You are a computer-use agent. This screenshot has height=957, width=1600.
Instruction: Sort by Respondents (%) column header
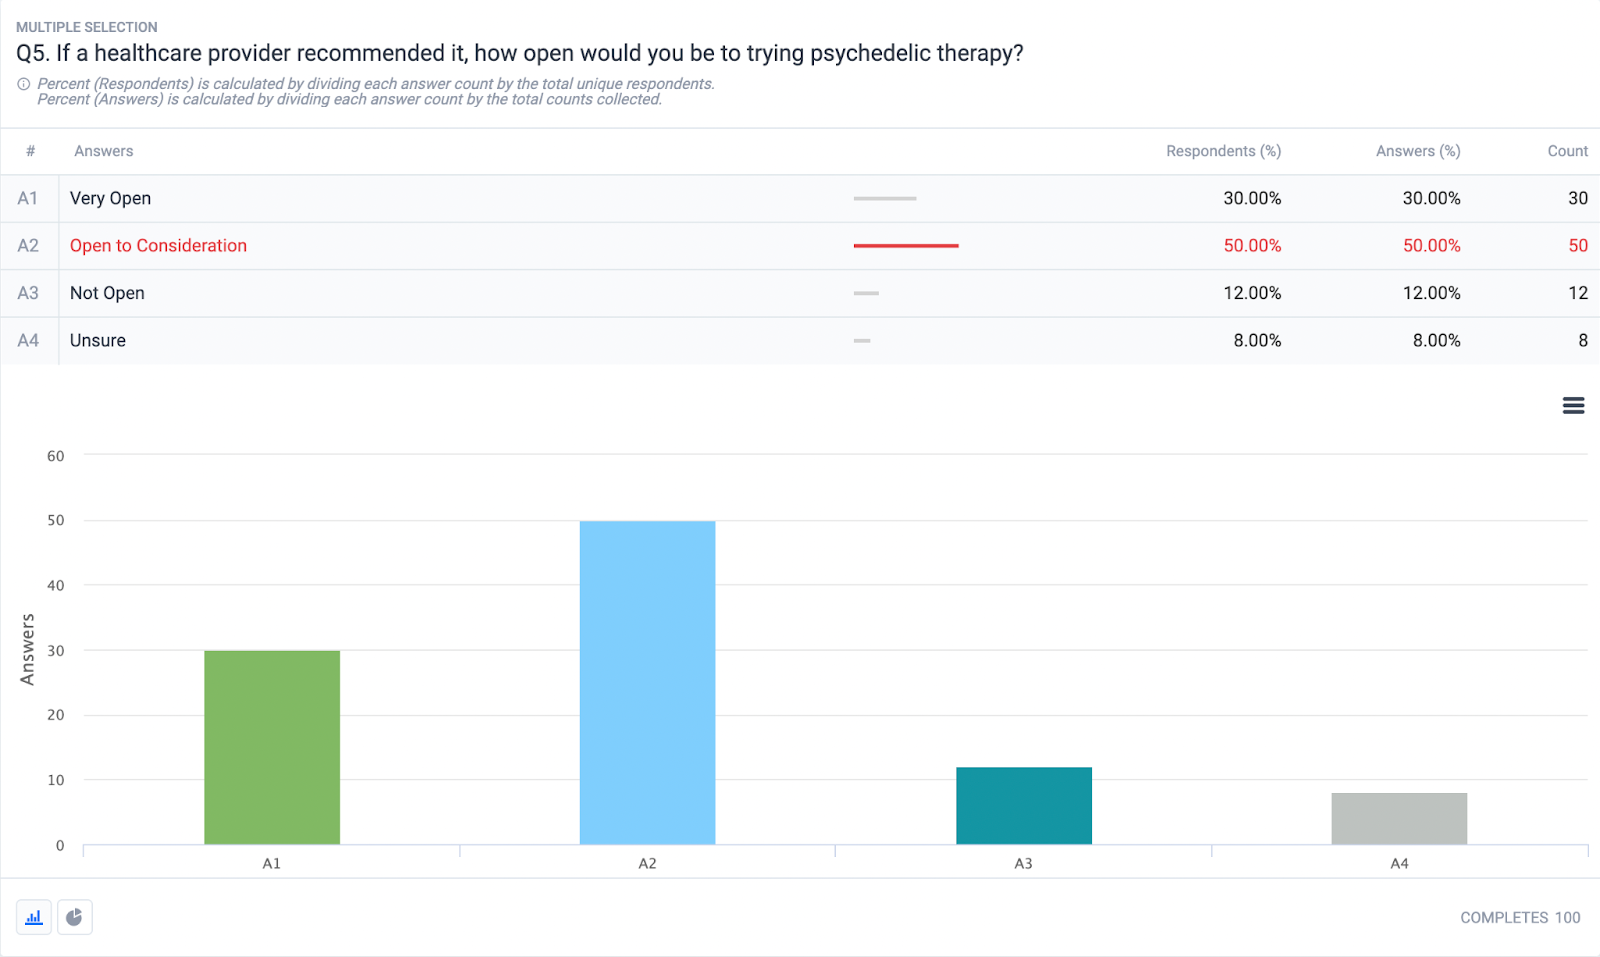1223,151
